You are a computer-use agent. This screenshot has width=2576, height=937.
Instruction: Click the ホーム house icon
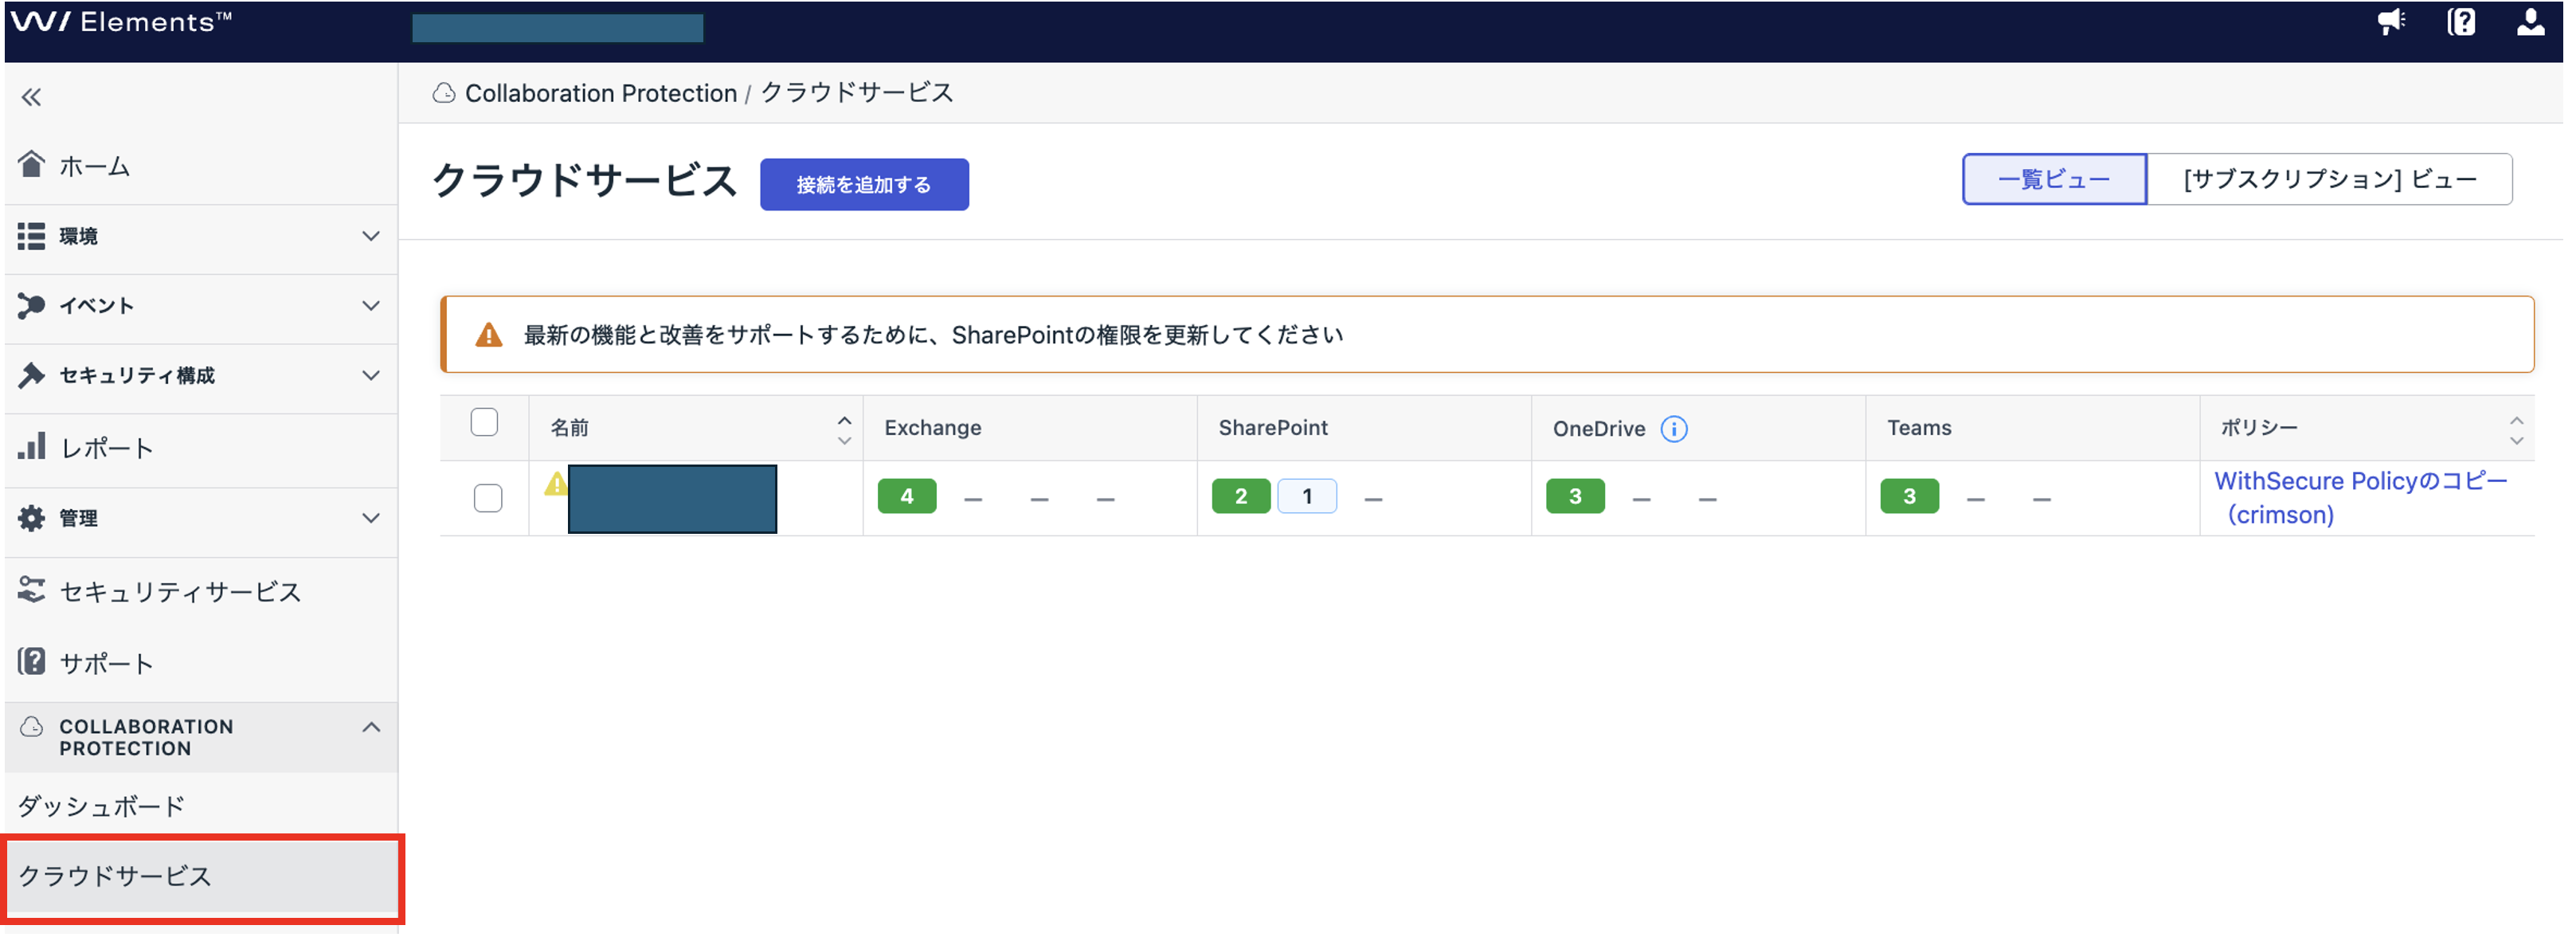click(x=32, y=163)
